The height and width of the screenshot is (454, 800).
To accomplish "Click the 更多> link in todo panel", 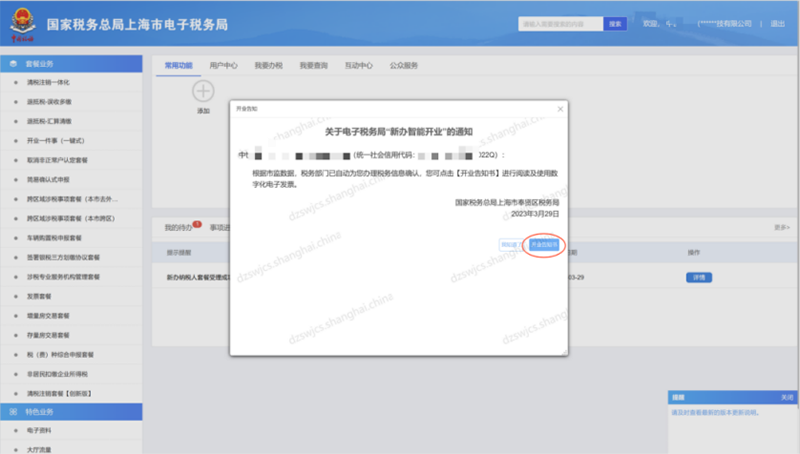I will tap(782, 227).
